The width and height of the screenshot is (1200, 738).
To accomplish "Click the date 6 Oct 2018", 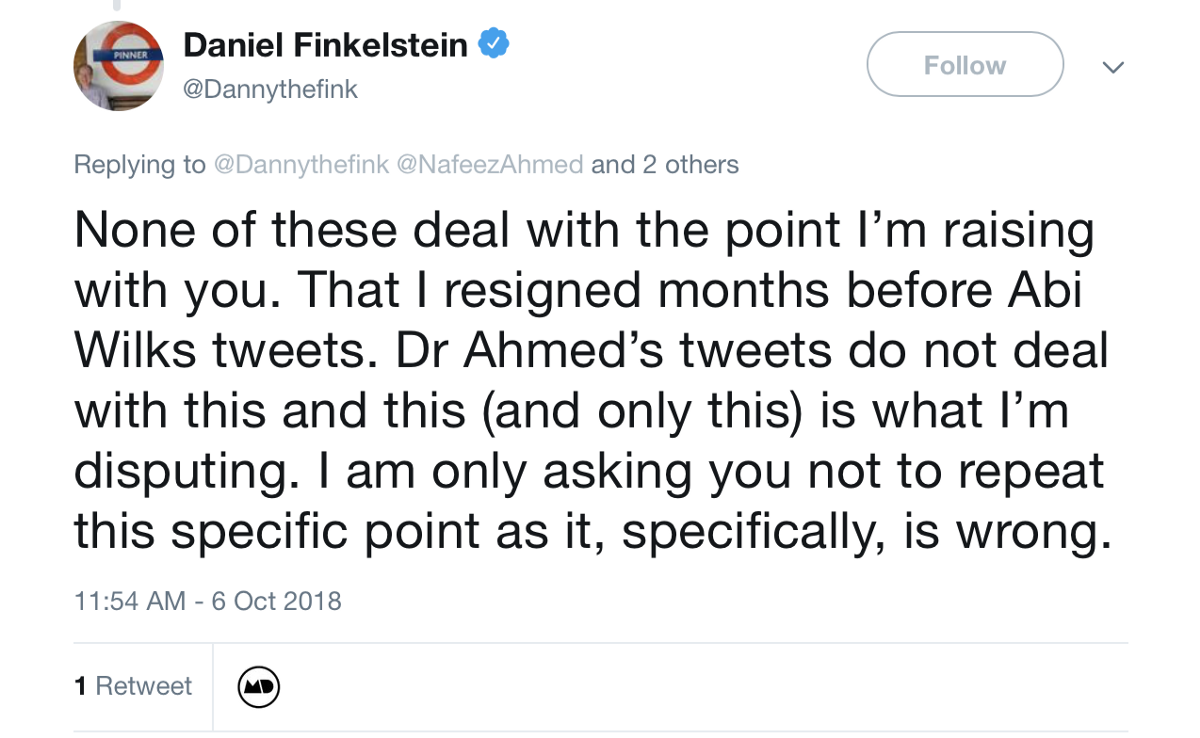I will tap(277, 601).
